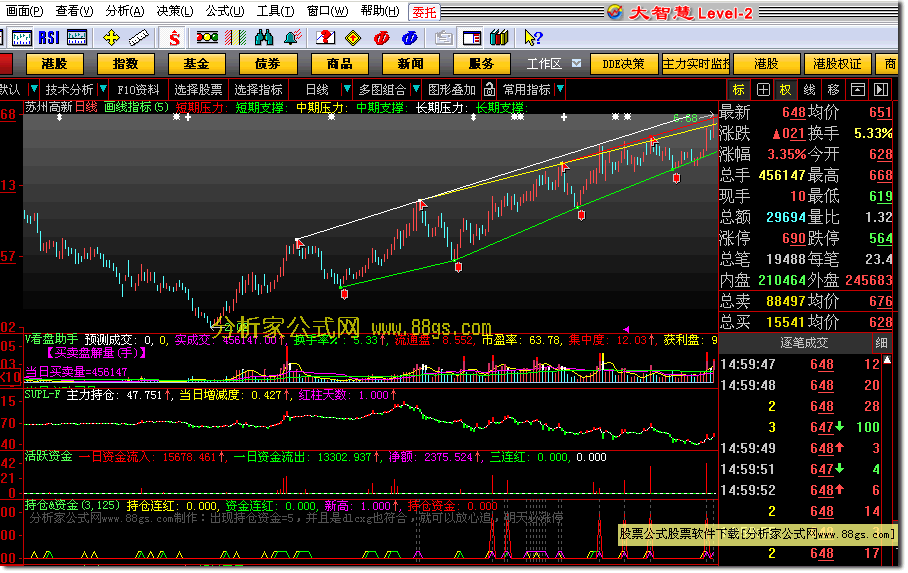Open the 分析(A) menu
This screenshot has width=908, height=573.
pyautogui.click(x=125, y=11)
